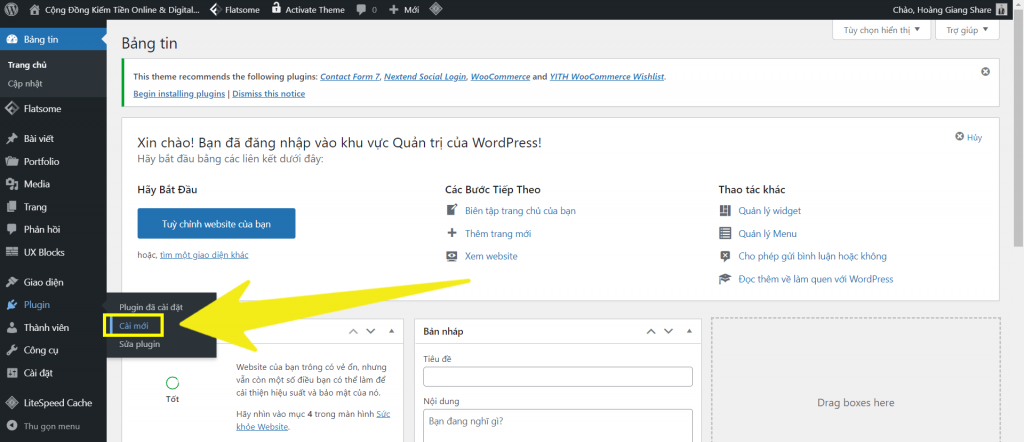Select Trang chủ submenu item
Viewport: 1024px width, 442px height.
tap(27, 65)
